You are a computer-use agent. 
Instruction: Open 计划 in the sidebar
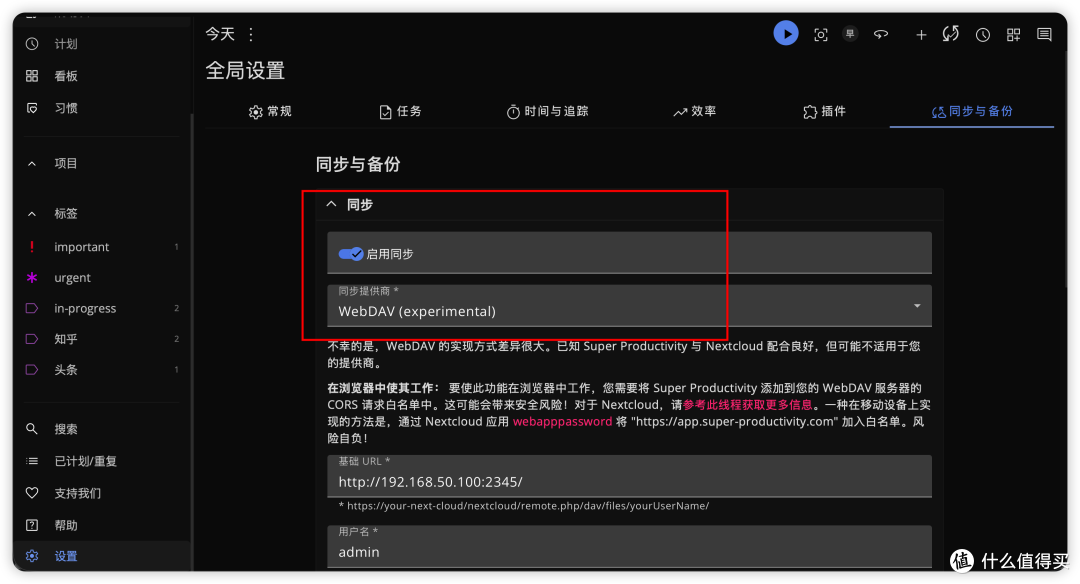[x=102, y=44]
